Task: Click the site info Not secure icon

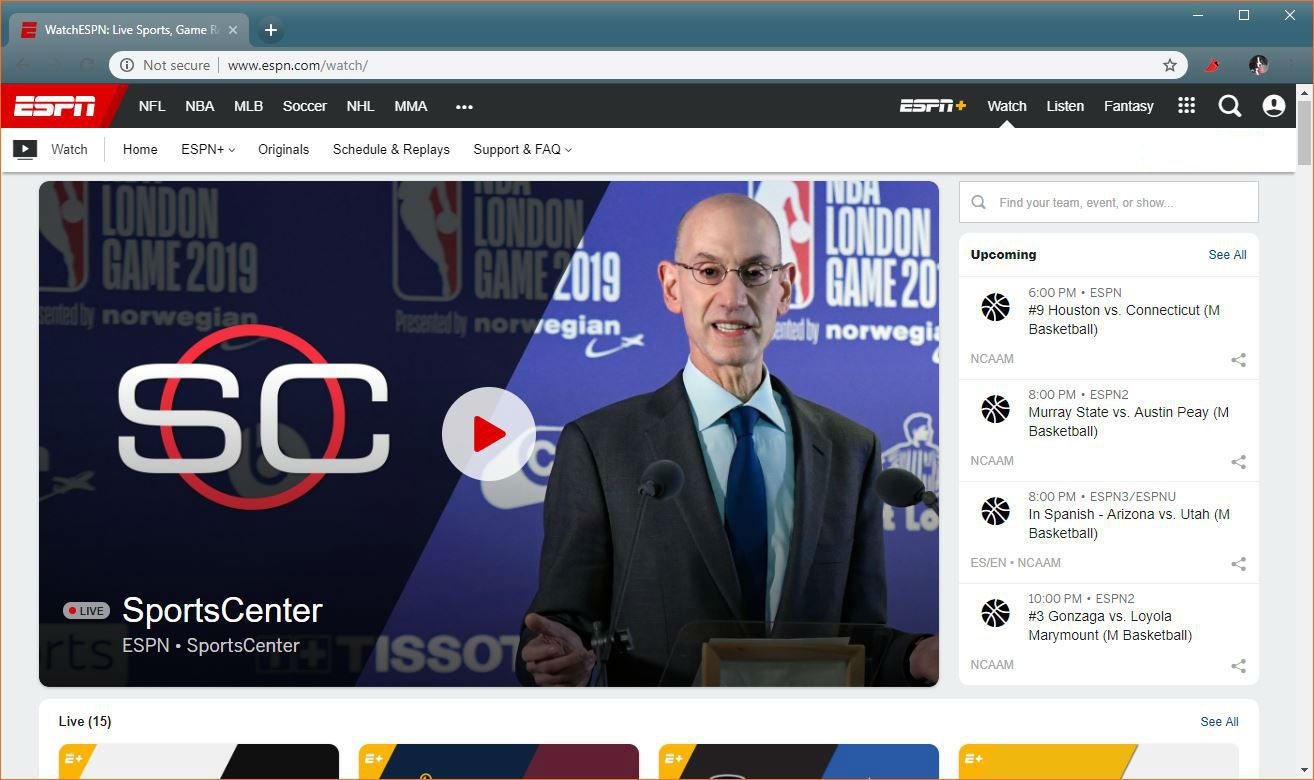Action: [x=127, y=65]
